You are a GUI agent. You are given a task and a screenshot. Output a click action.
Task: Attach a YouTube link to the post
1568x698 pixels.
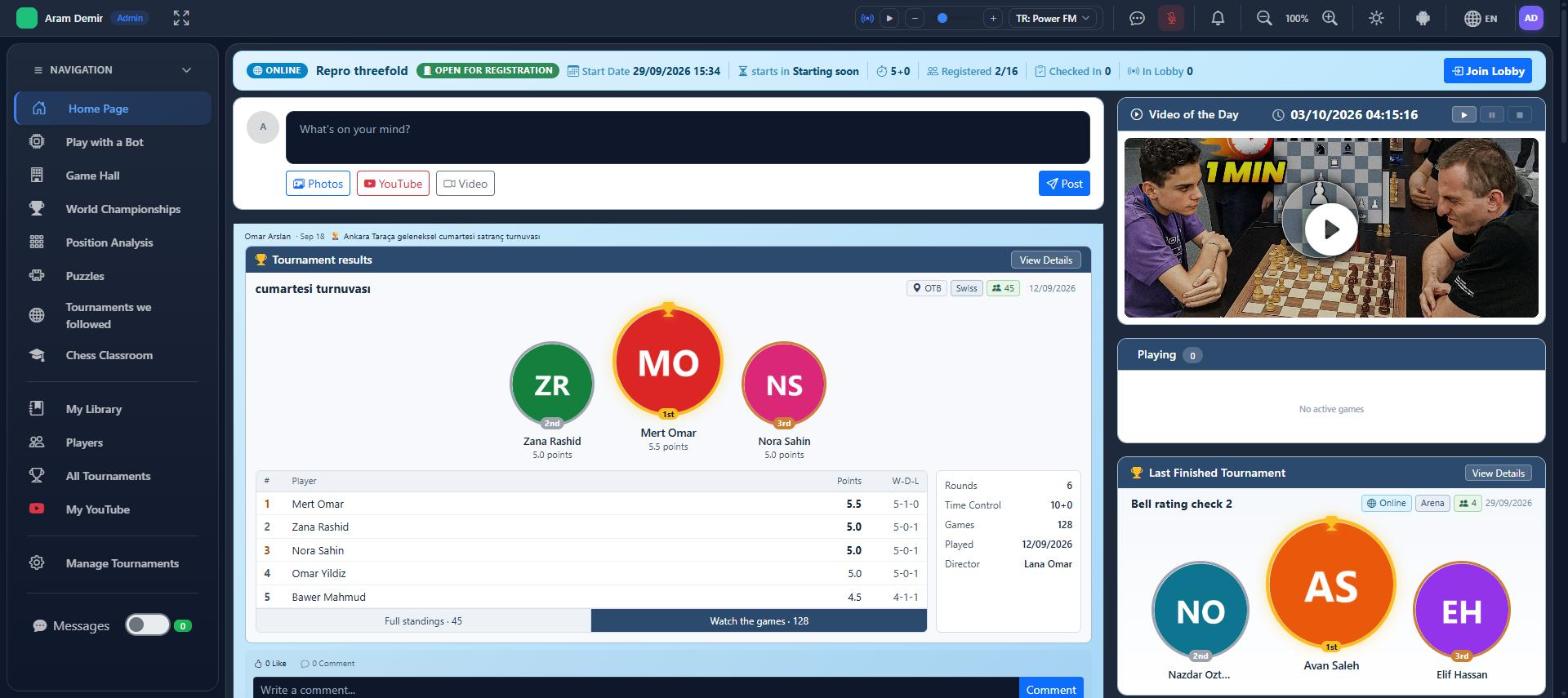(393, 183)
